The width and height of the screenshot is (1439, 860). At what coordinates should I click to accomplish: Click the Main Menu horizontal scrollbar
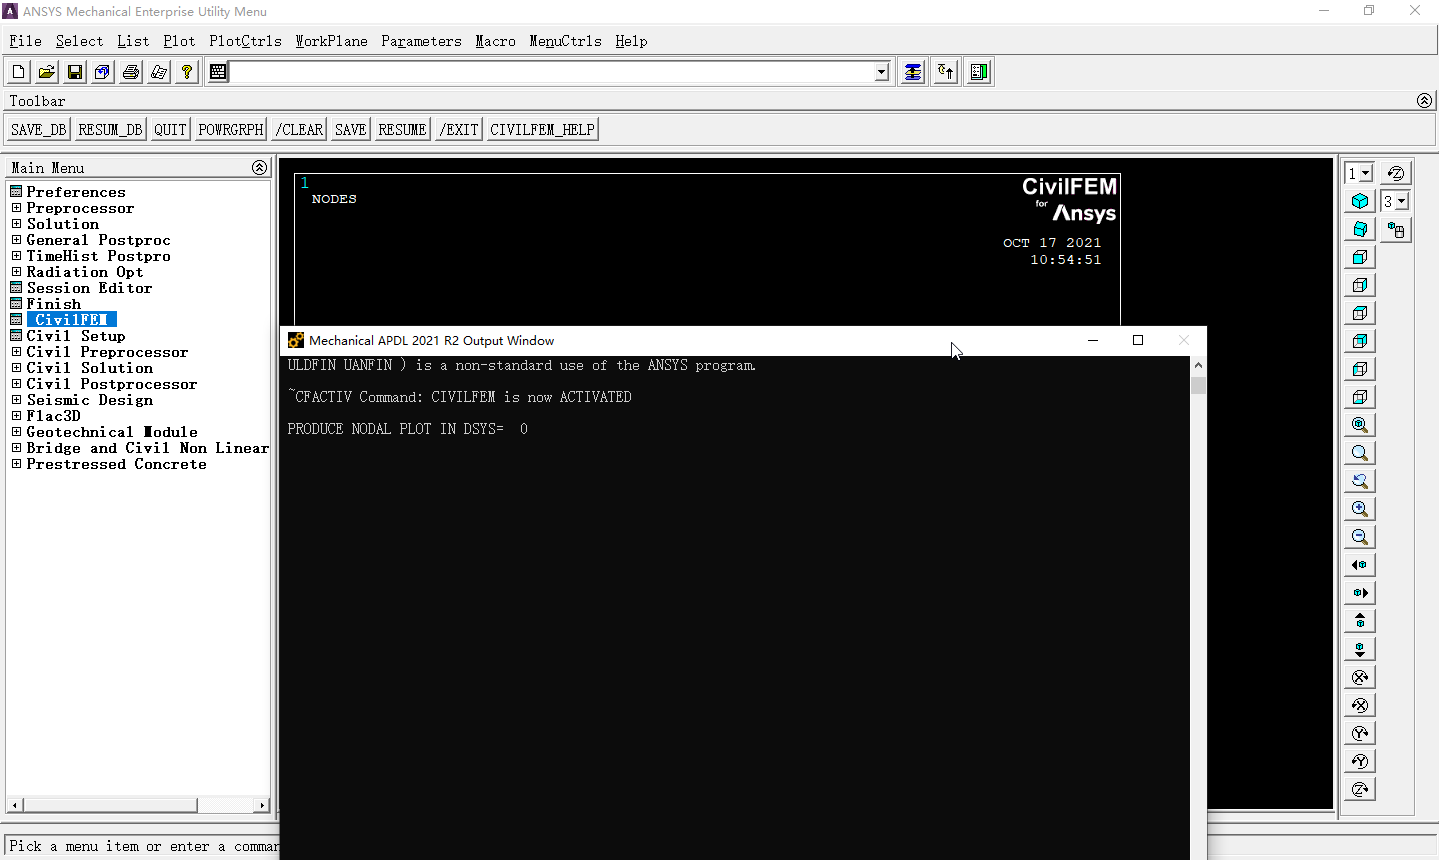pyautogui.click(x=138, y=805)
